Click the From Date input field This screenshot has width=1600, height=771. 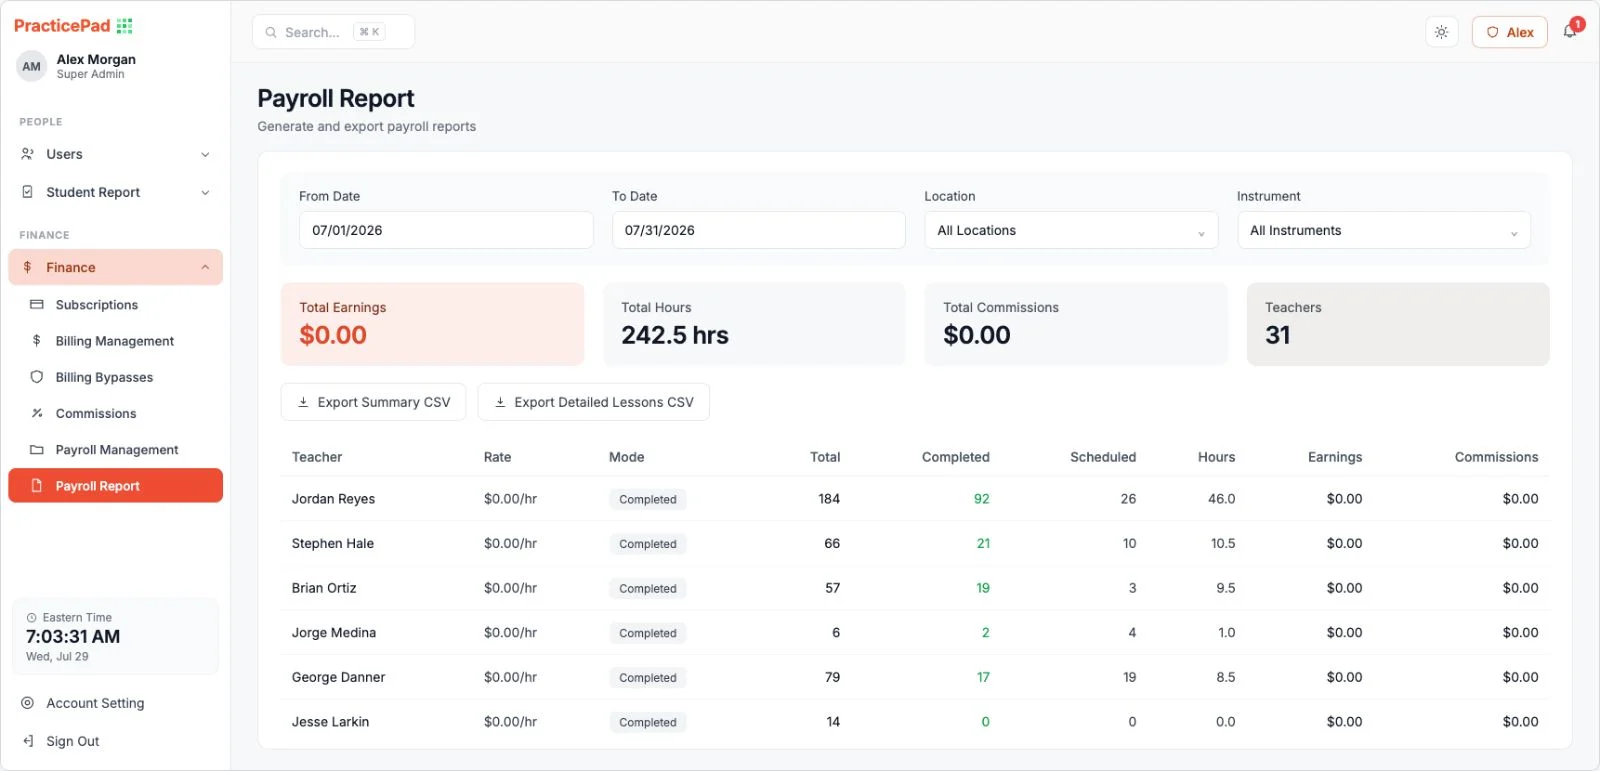446,230
